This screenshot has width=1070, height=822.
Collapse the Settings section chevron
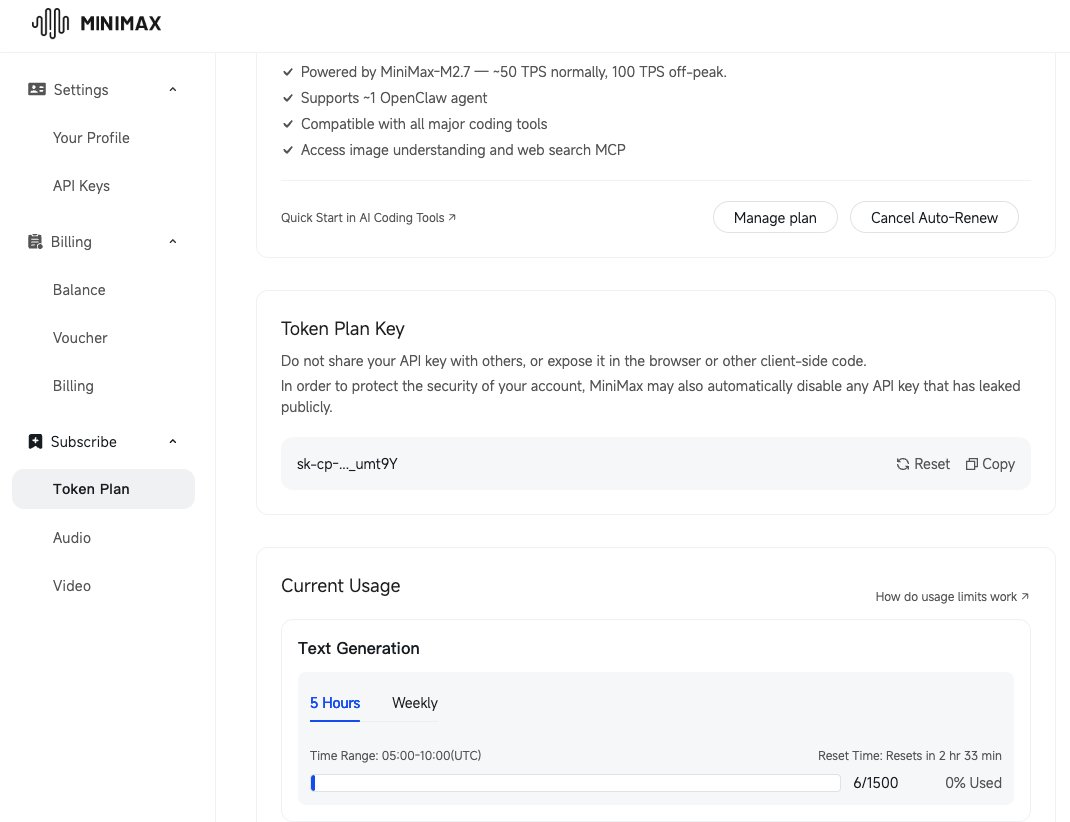pyautogui.click(x=173, y=89)
